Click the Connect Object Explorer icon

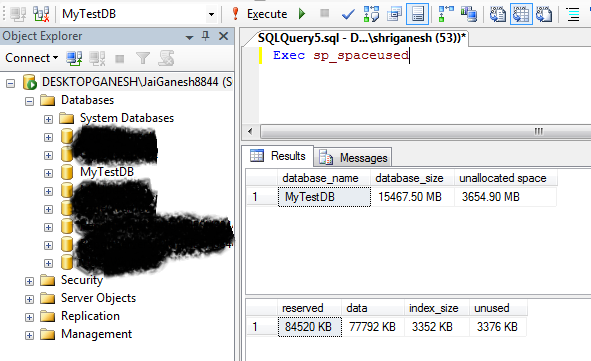click(74, 58)
